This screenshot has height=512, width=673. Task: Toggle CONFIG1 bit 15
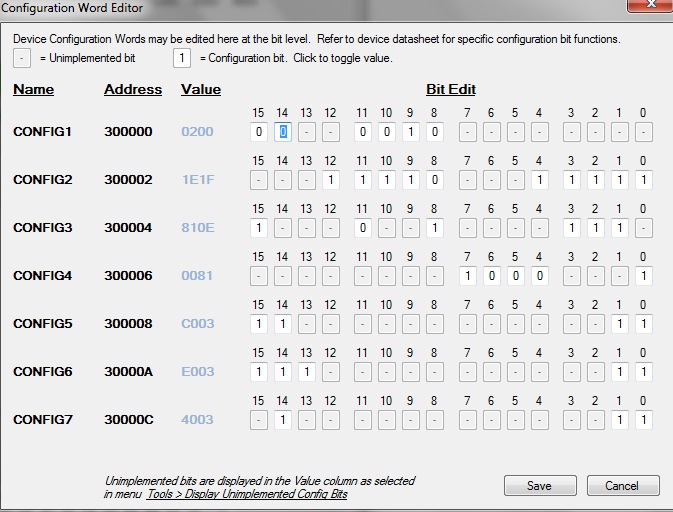tap(259, 132)
